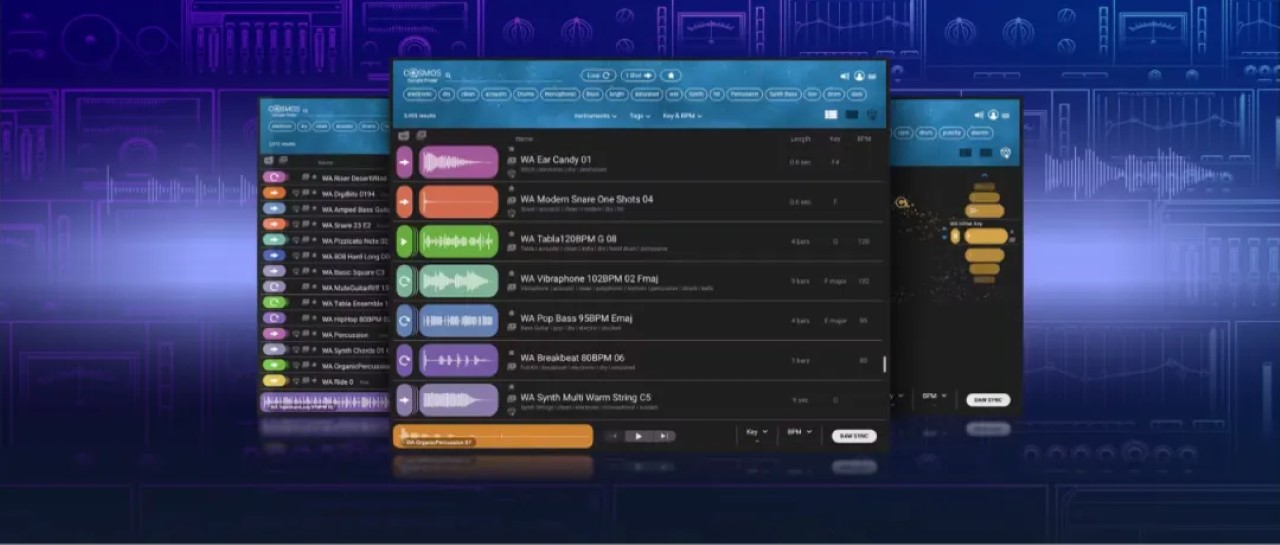Click the WA Pop Bass blue waveform
The height and width of the screenshot is (545, 1280).
tap(458, 320)
